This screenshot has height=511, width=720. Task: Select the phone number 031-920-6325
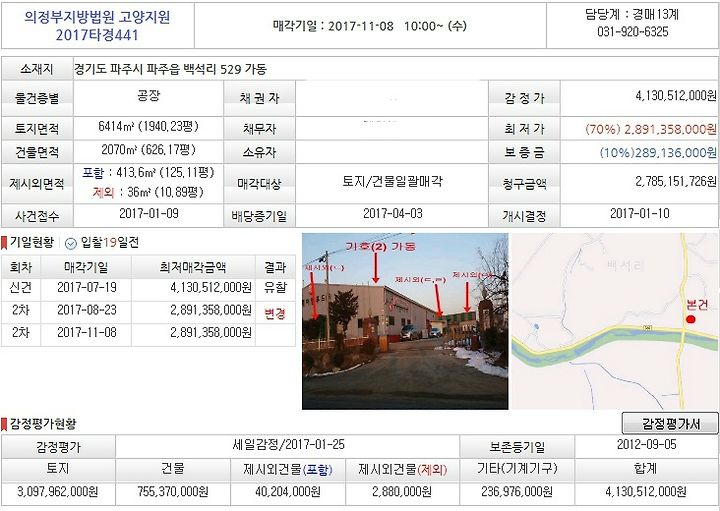coord(632,32)
